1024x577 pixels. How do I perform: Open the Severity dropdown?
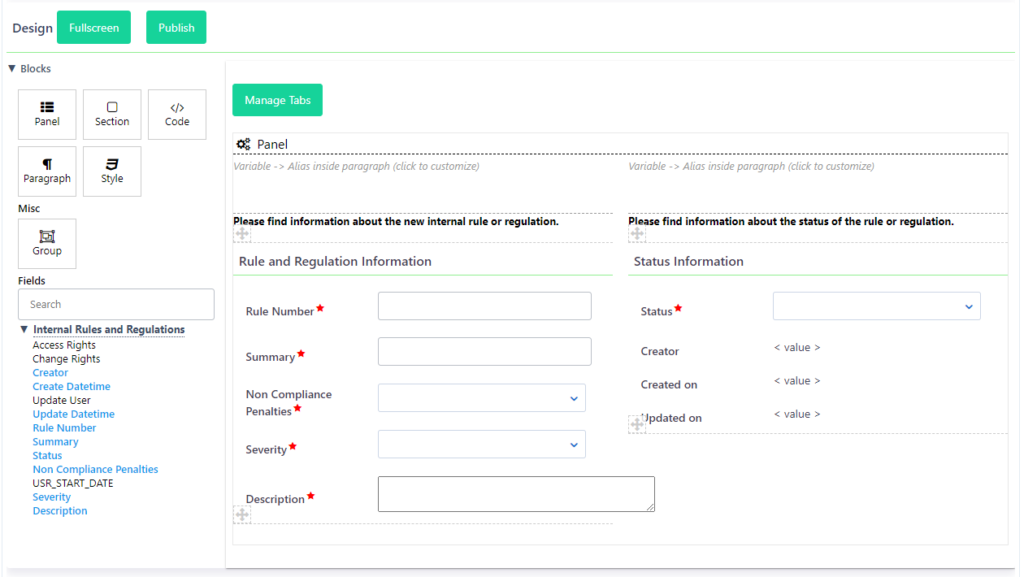pos(481,444)
